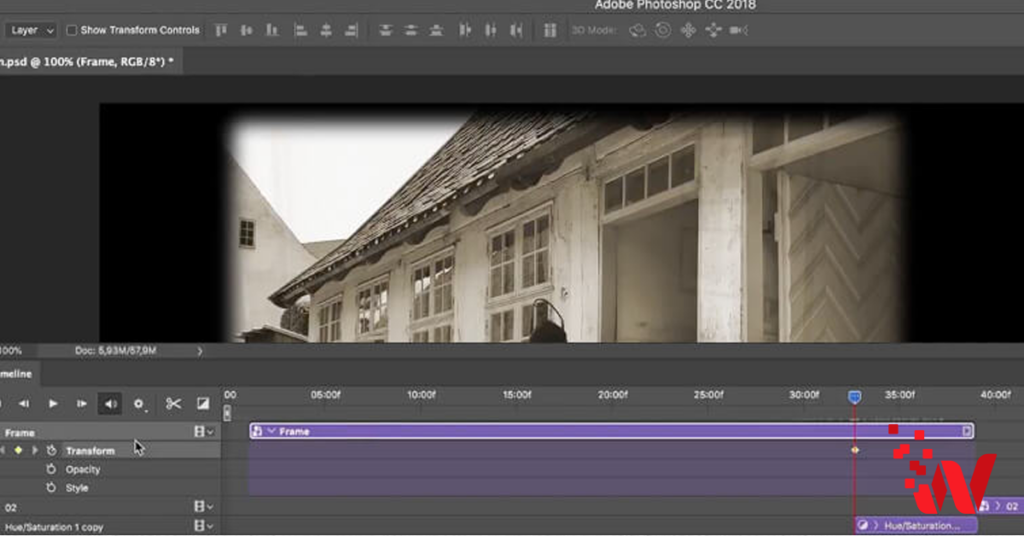This screenshot has width=1024, height=536.
Task: Choose a transition with the fade icon
Action: [203, 404]
